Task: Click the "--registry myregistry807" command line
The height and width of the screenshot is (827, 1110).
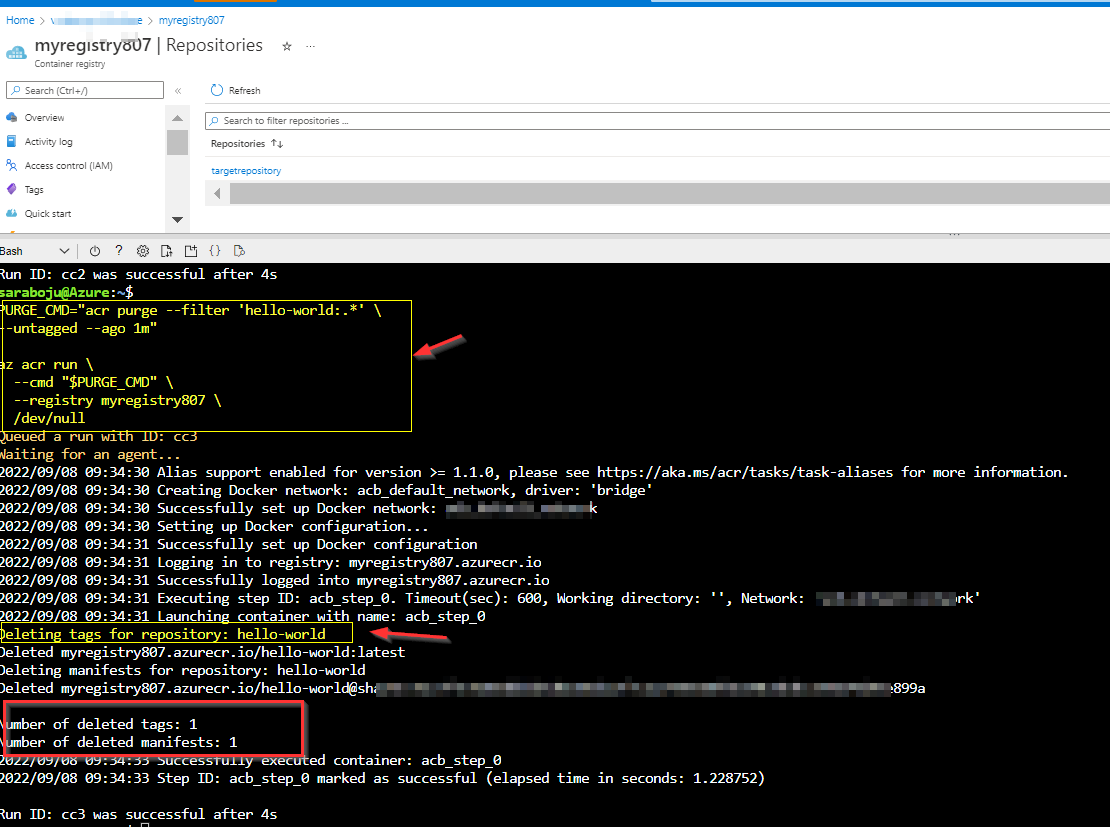Action: (117, 400)
